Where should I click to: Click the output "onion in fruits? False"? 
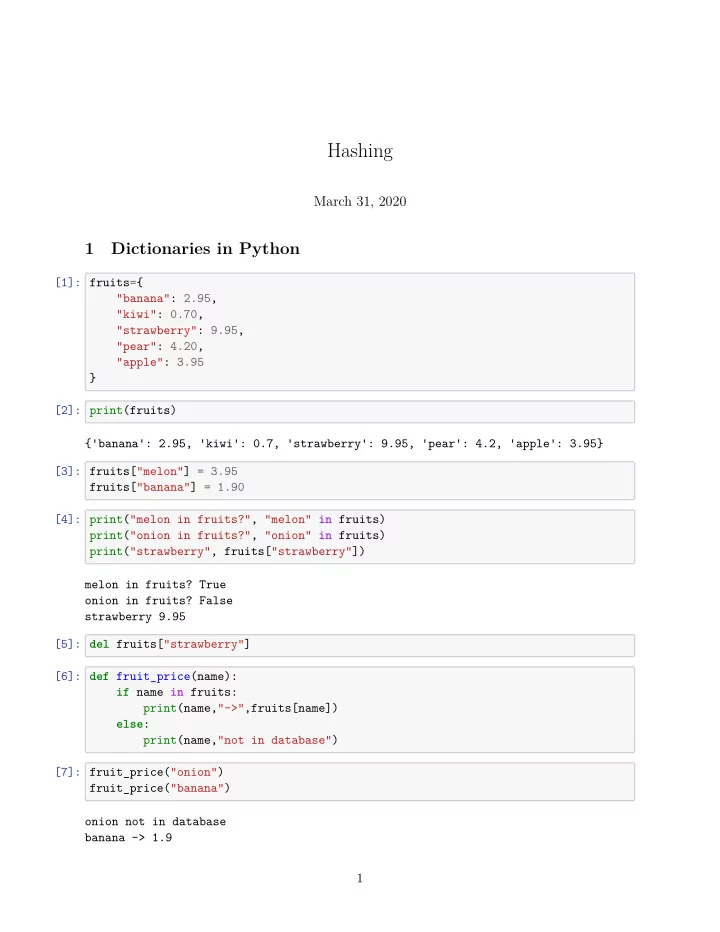coord(159,601)
